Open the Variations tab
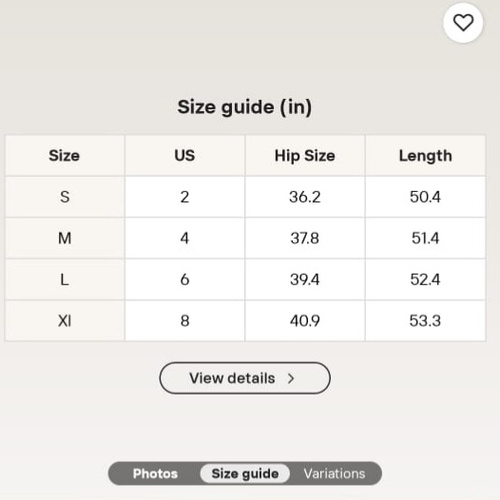Screen dimensions: 500x500 click(x=335, y=473)
